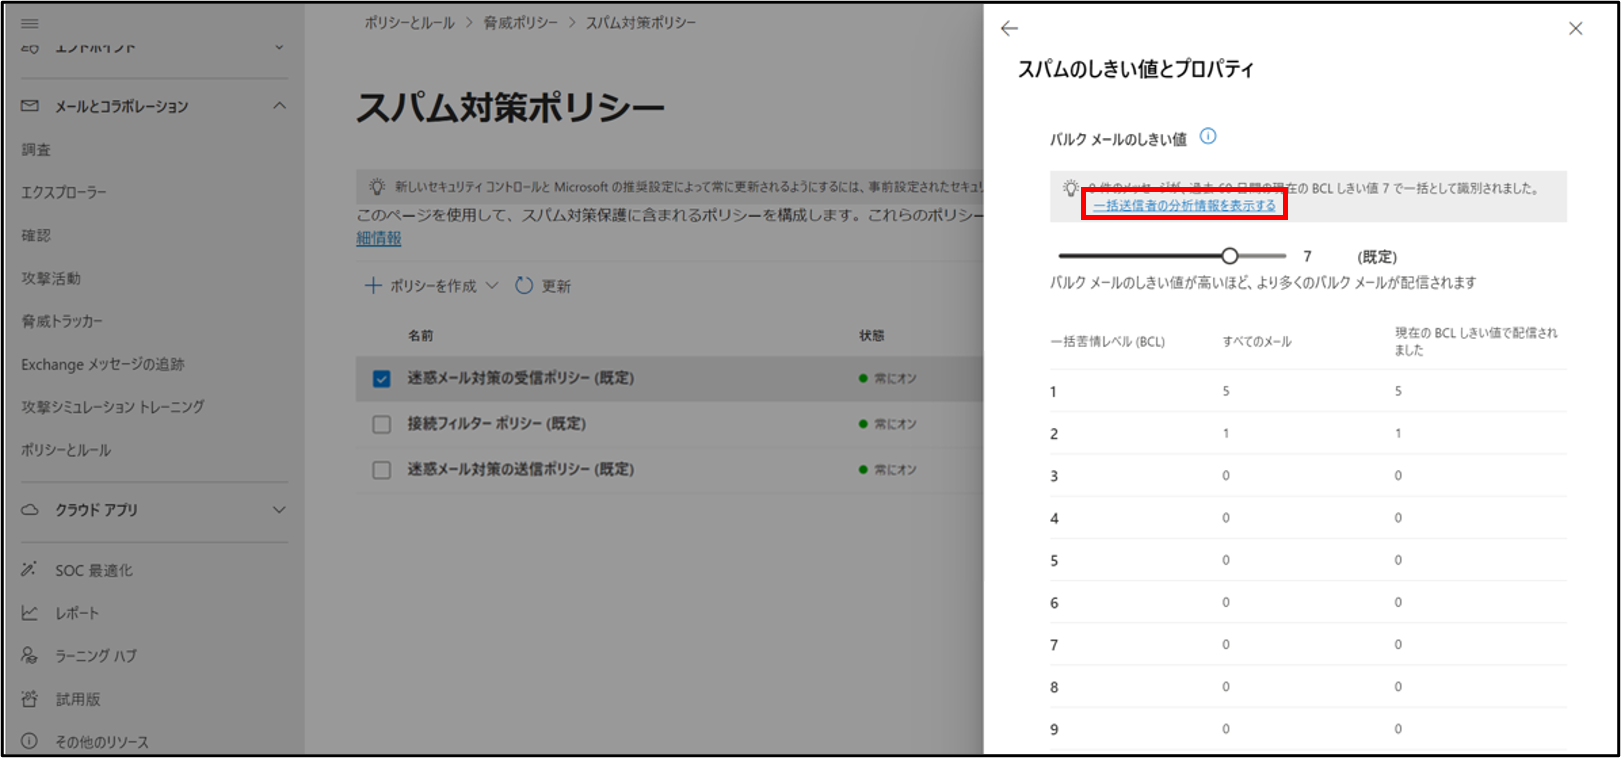Select BCL level 9 row
1621x758 pixels.
1308,729
